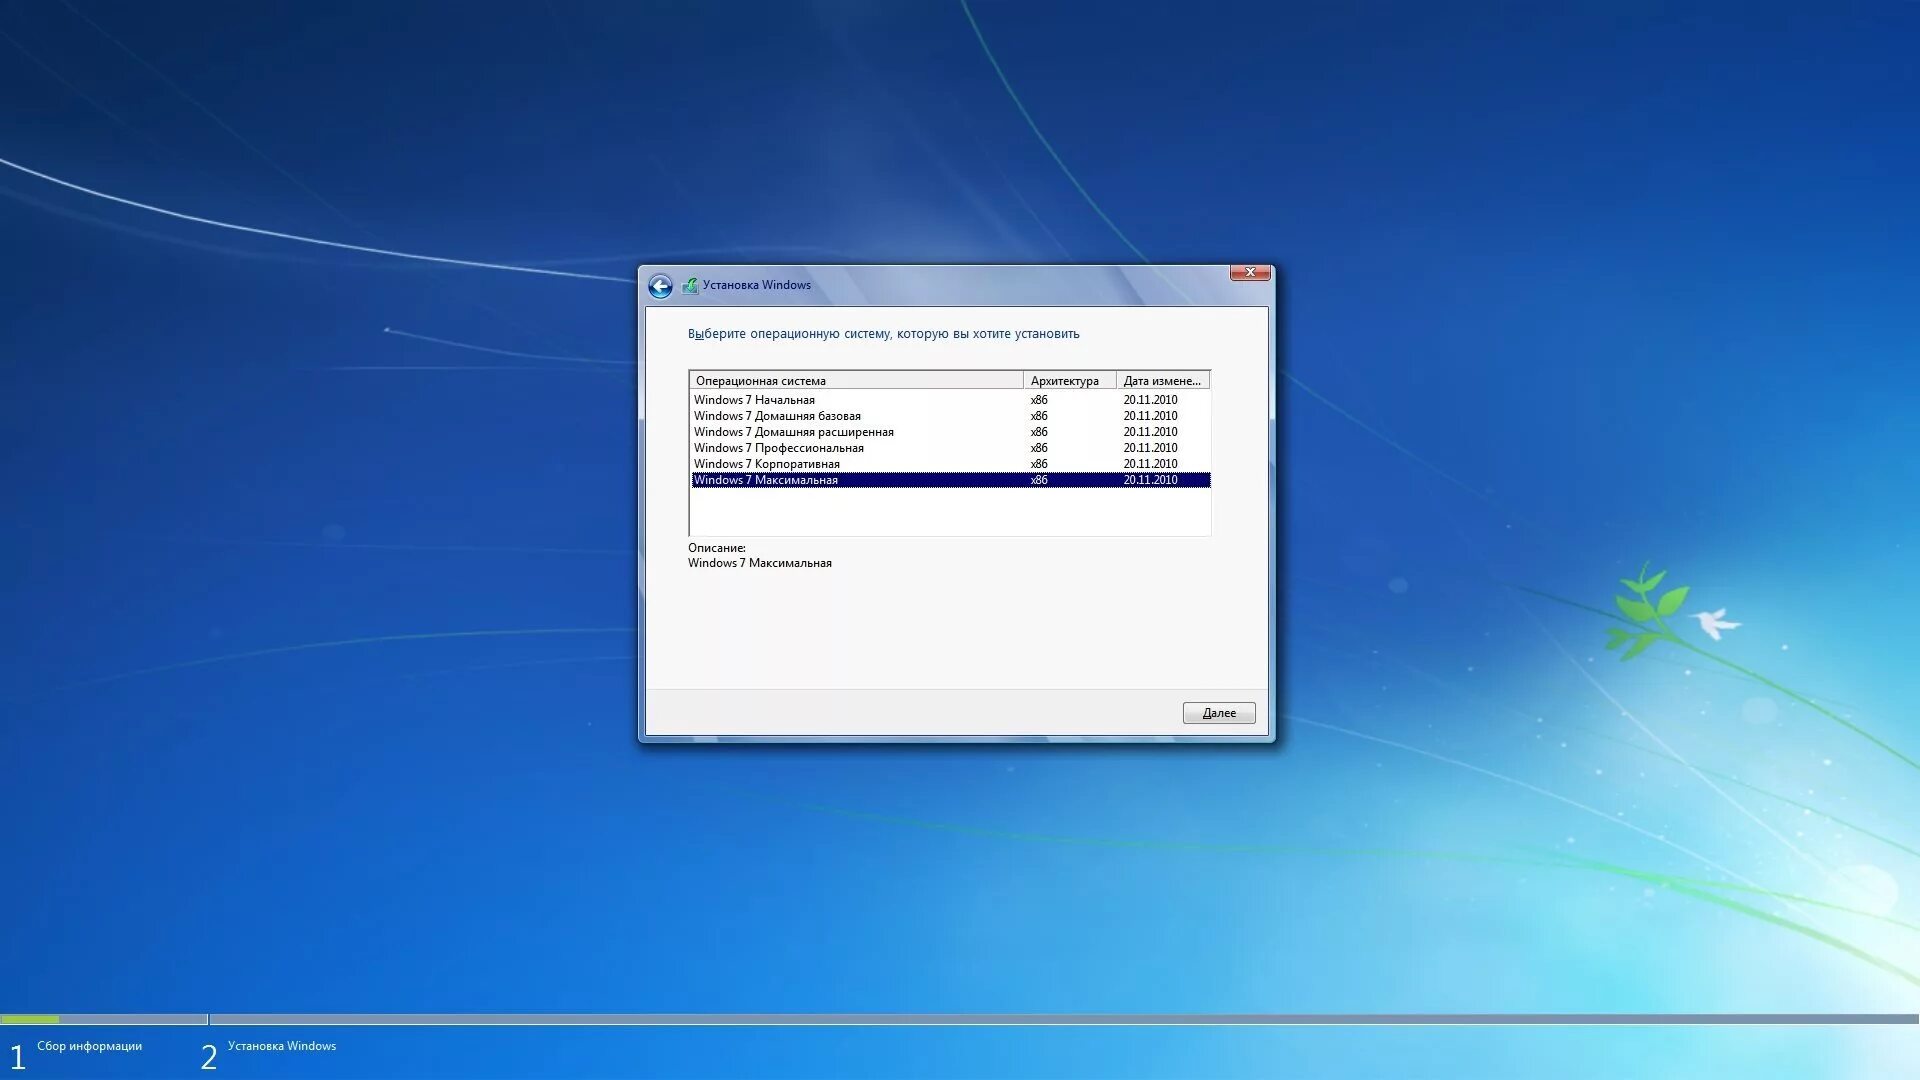Close the Установка Windows dialog
Screen dimensions: 1920x1080
[1249, 272]
